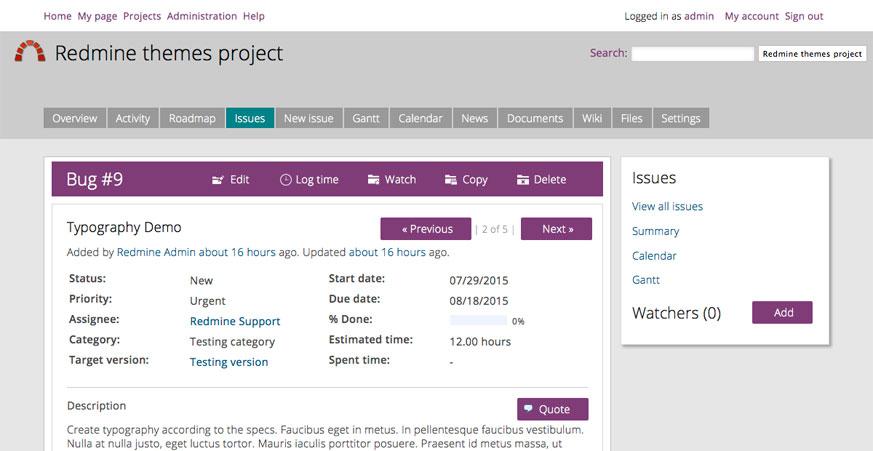The width and height of the screenshot is (873, 451).
Task: Open the Wiki tab
Action: [592, 118]
